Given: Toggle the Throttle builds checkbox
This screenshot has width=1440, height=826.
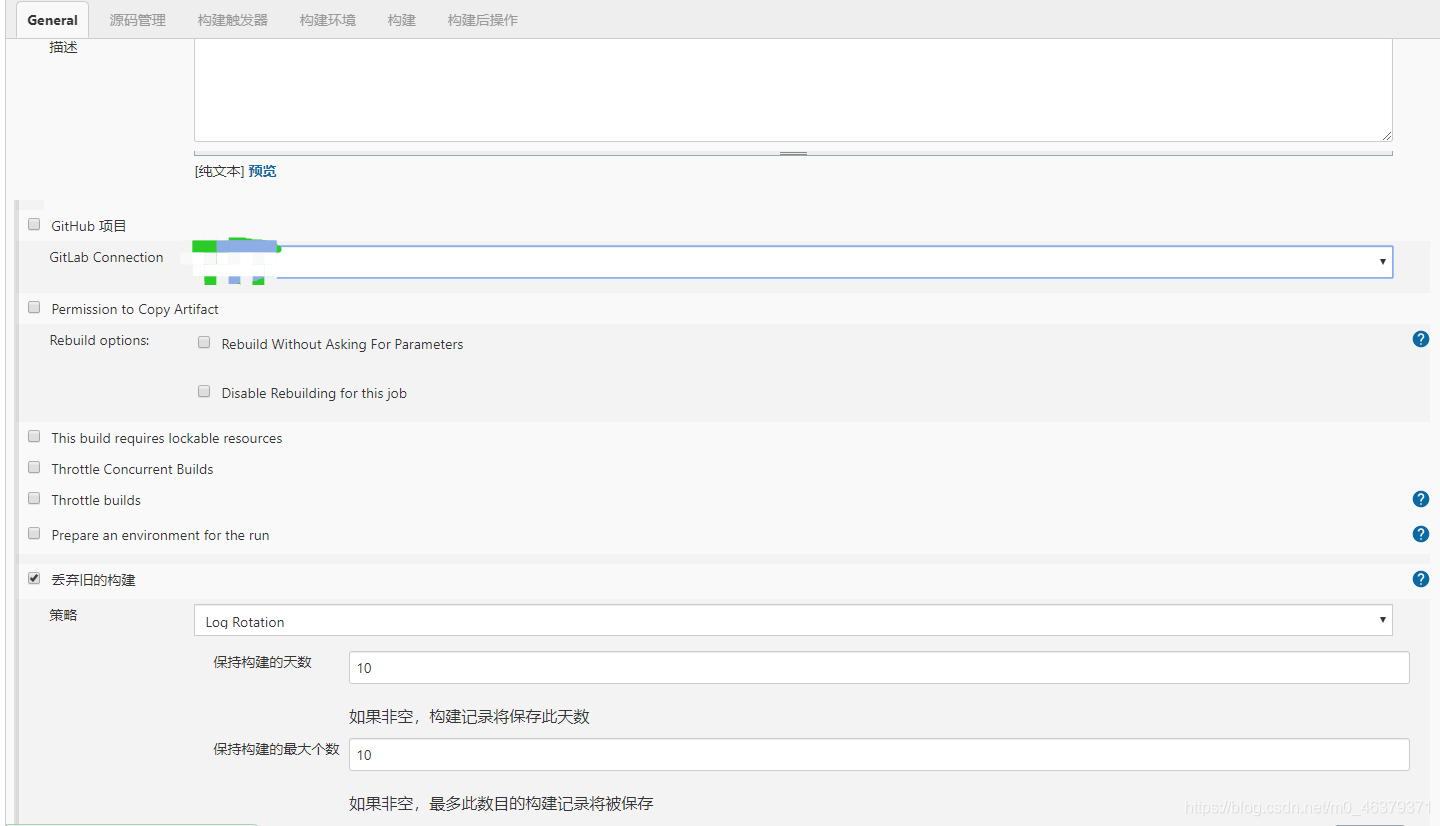Looking at the screenshot, I should click(x=34, y=499).
